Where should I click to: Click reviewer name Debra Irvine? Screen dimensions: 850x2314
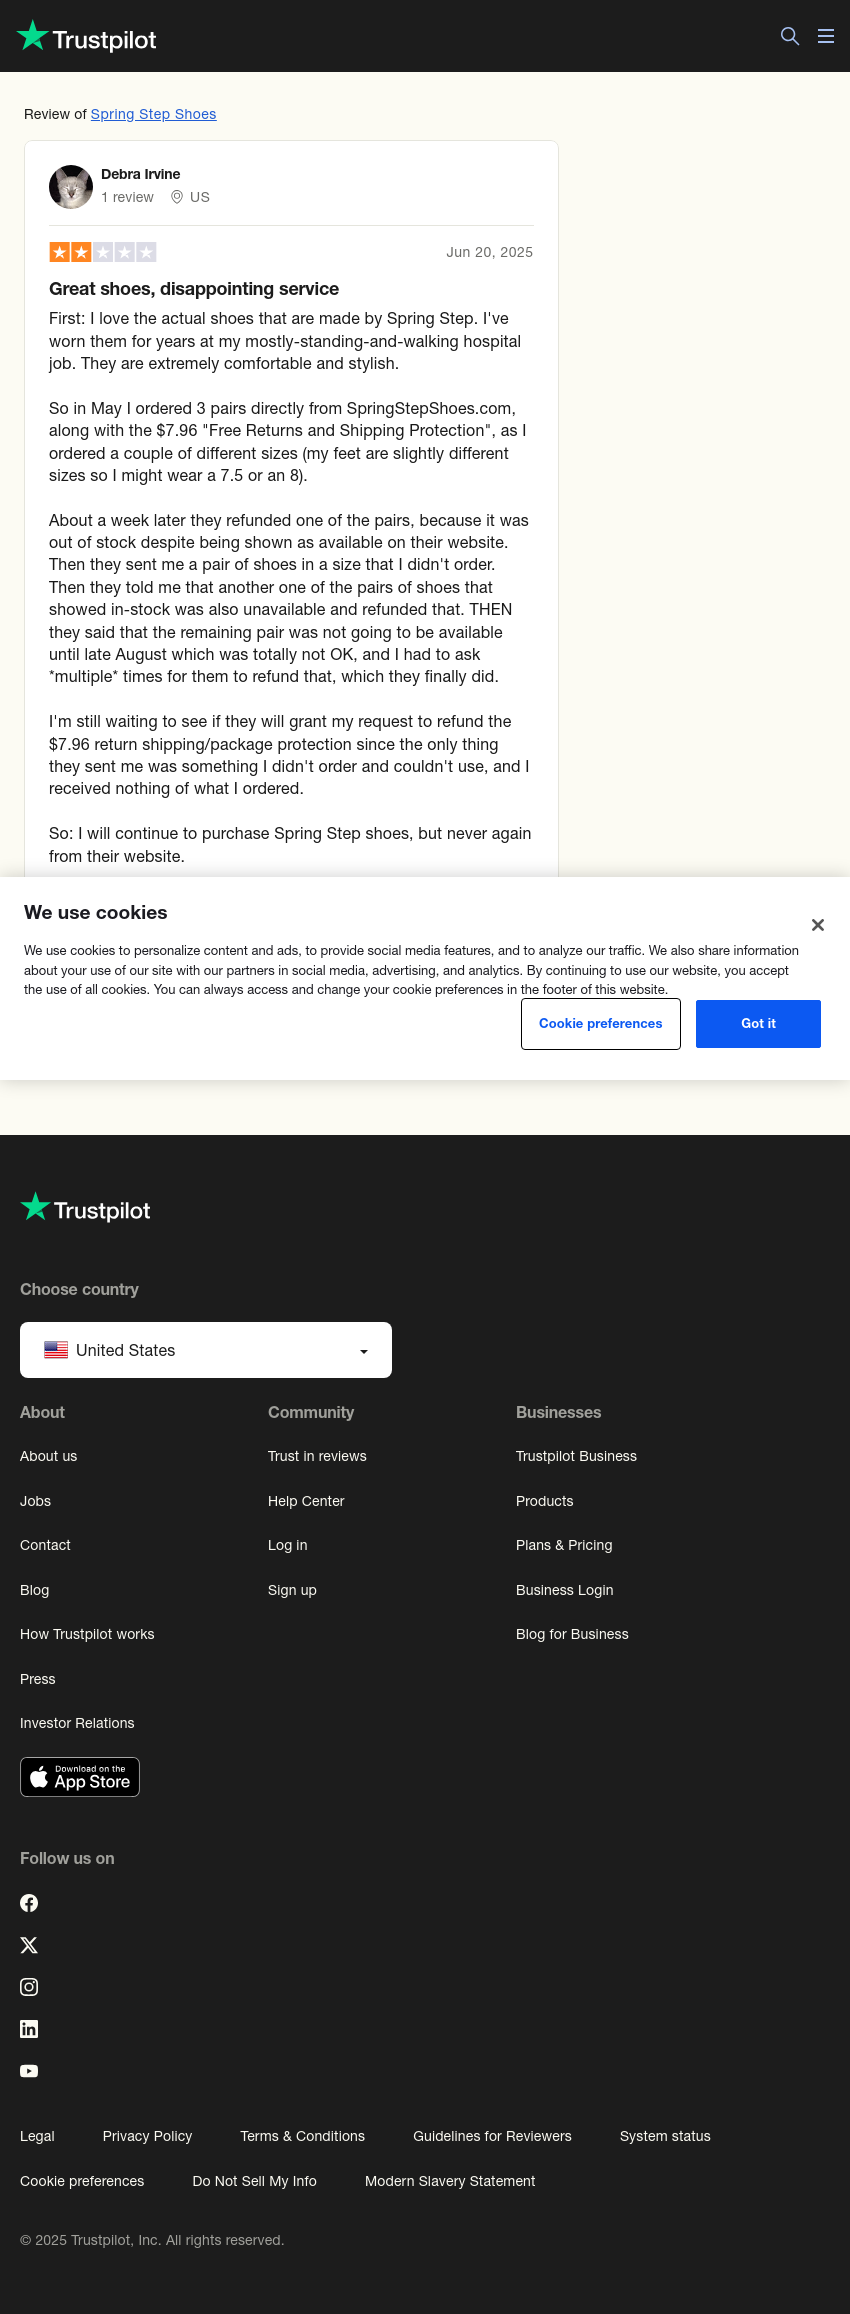click(x=141, y=174)
